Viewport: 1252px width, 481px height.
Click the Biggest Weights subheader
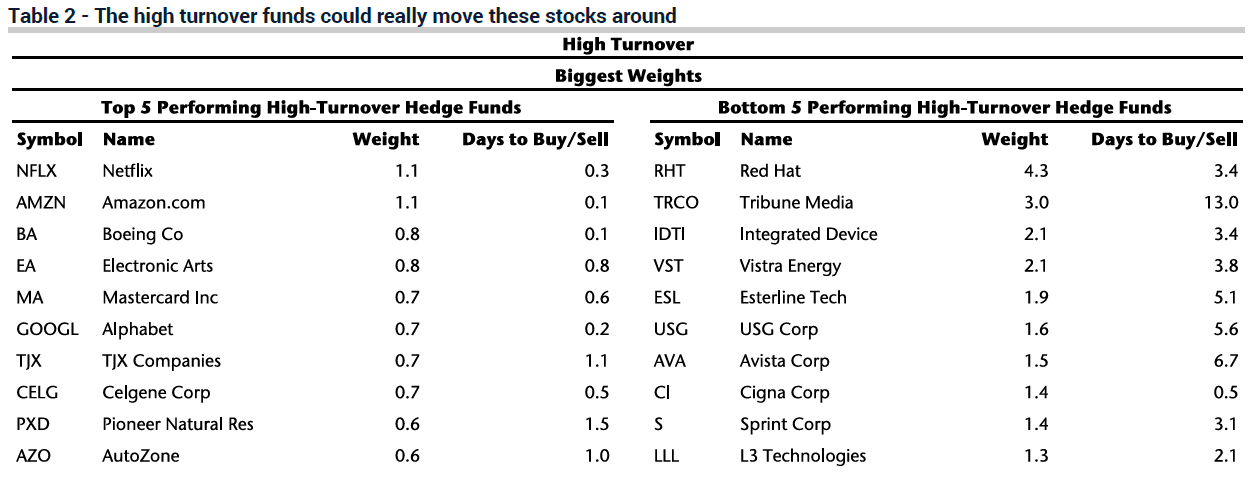627,76
